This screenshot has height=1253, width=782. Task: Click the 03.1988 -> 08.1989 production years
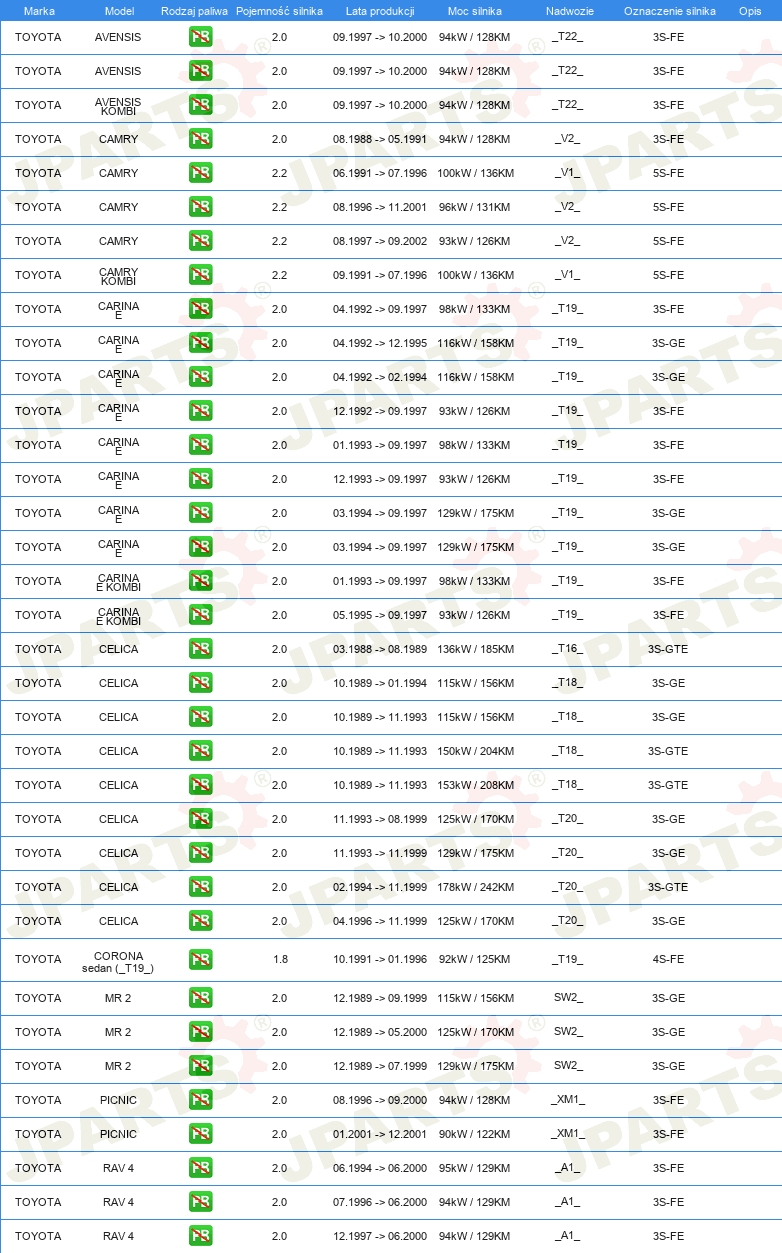(x=380, y=649)
